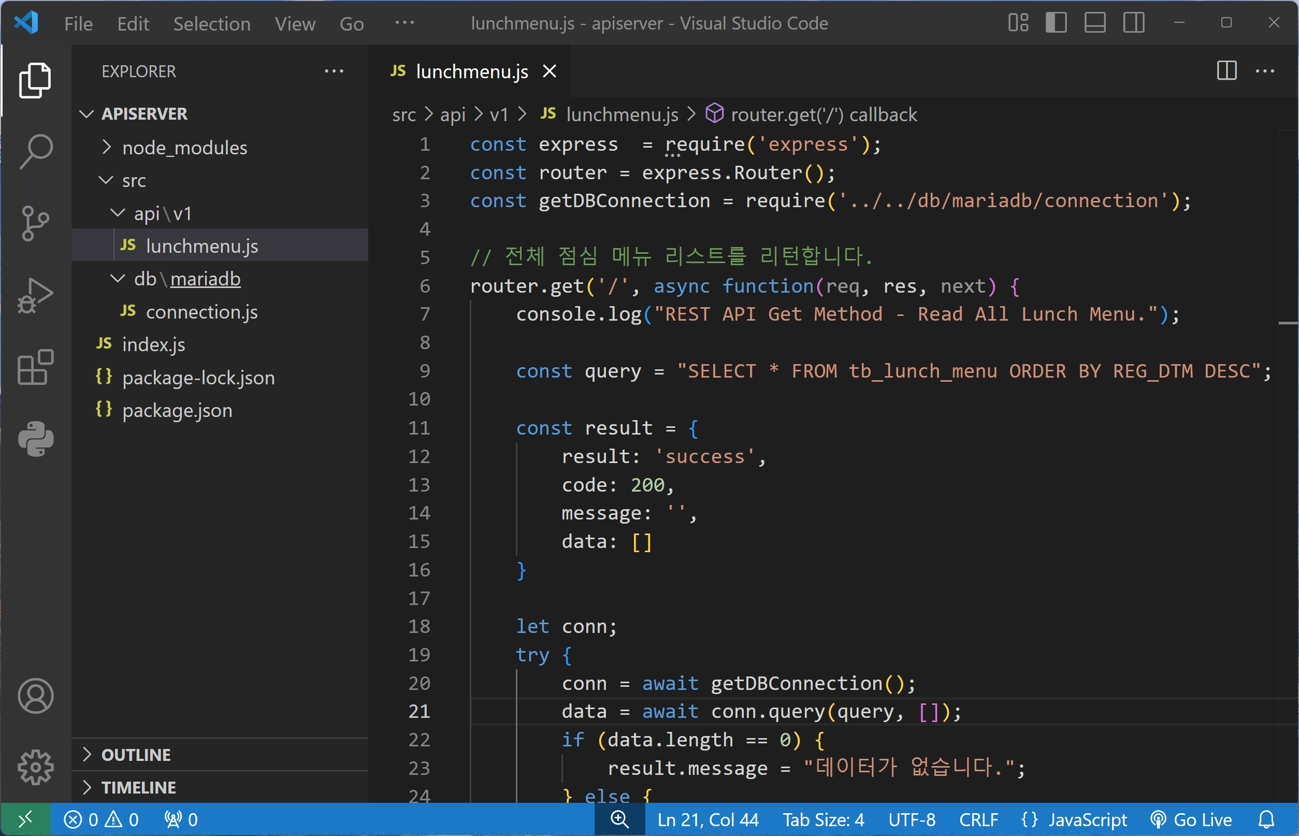1299x836 pixels.
Task: Click the src breadcrumb segment
Action: 403,115
